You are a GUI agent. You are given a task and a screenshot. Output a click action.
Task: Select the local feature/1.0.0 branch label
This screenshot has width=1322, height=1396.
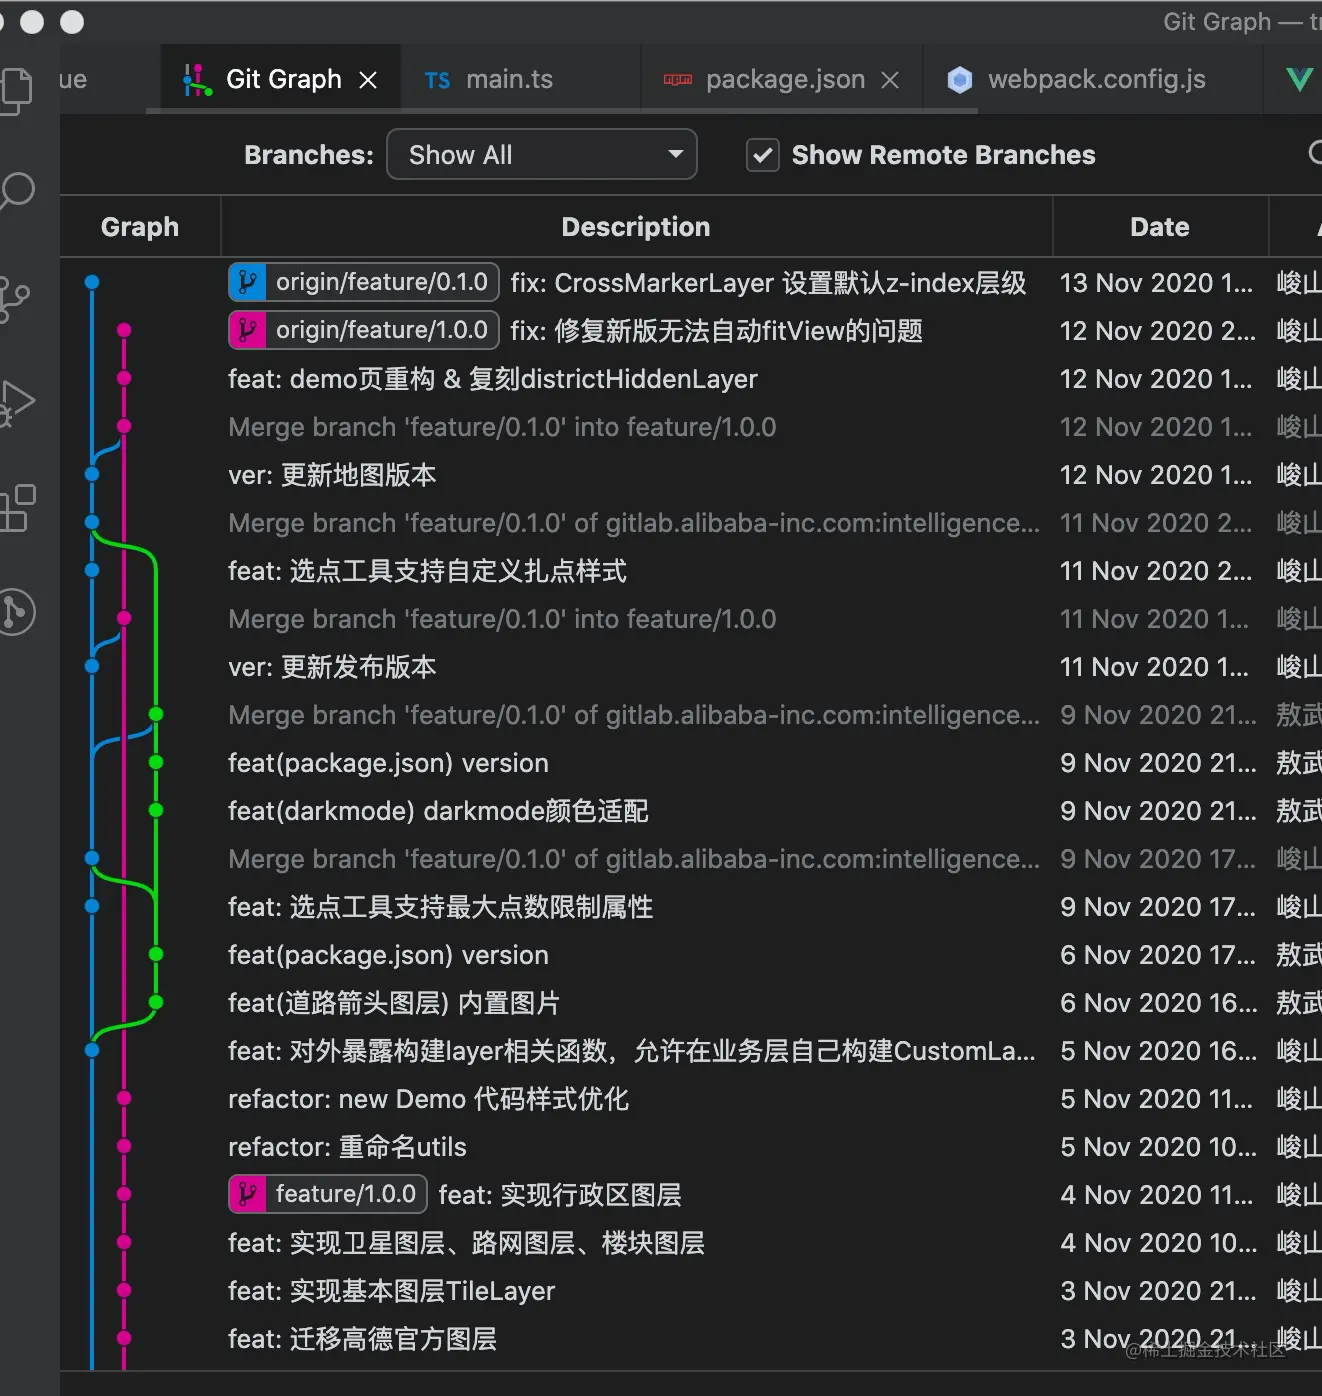[x=328, y=1195]
